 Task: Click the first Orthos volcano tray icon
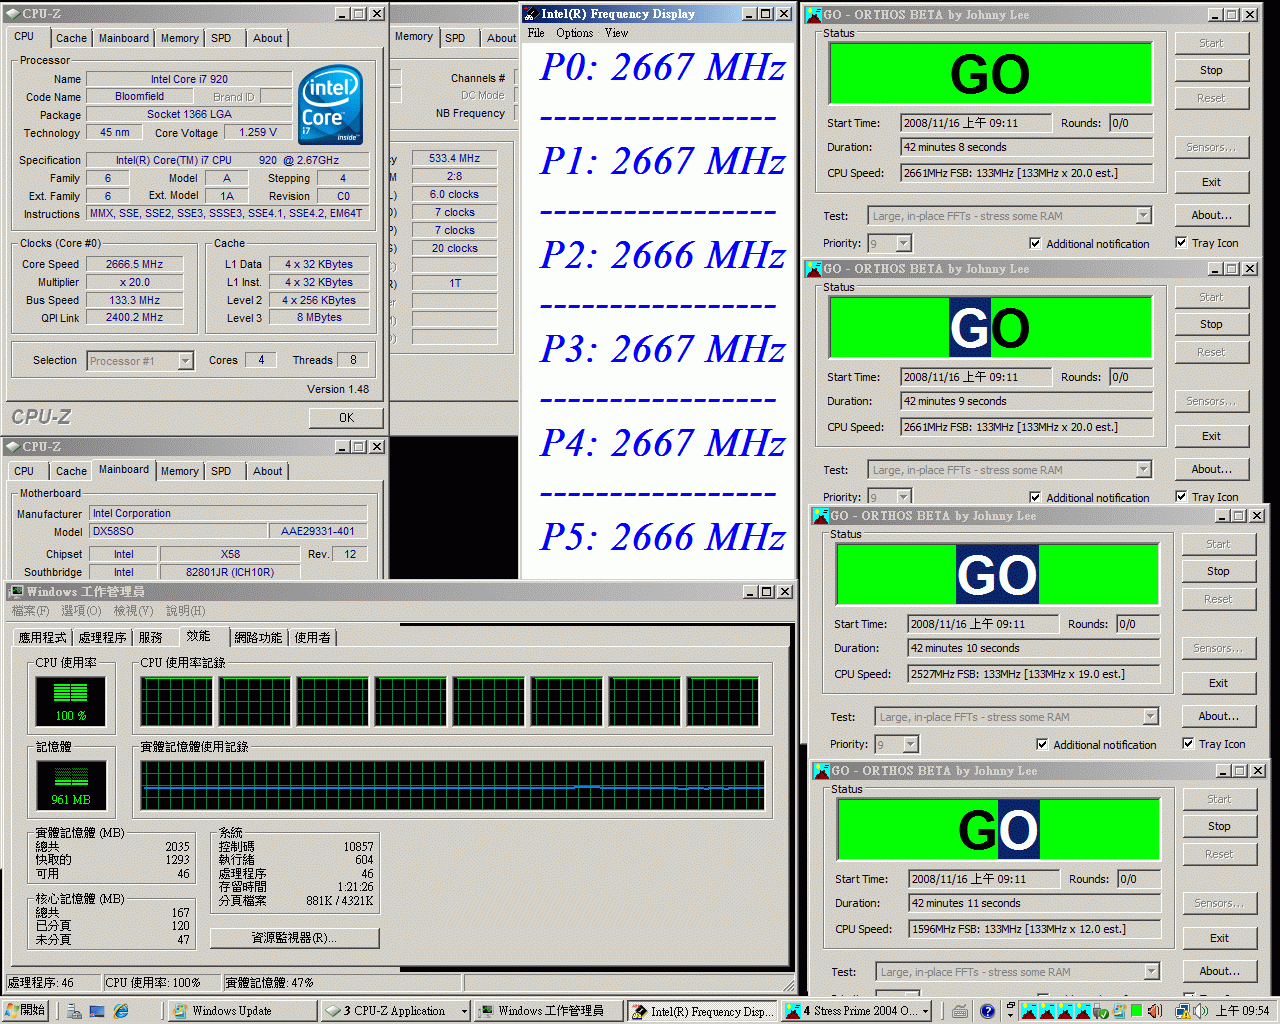coord(1029,1011)
